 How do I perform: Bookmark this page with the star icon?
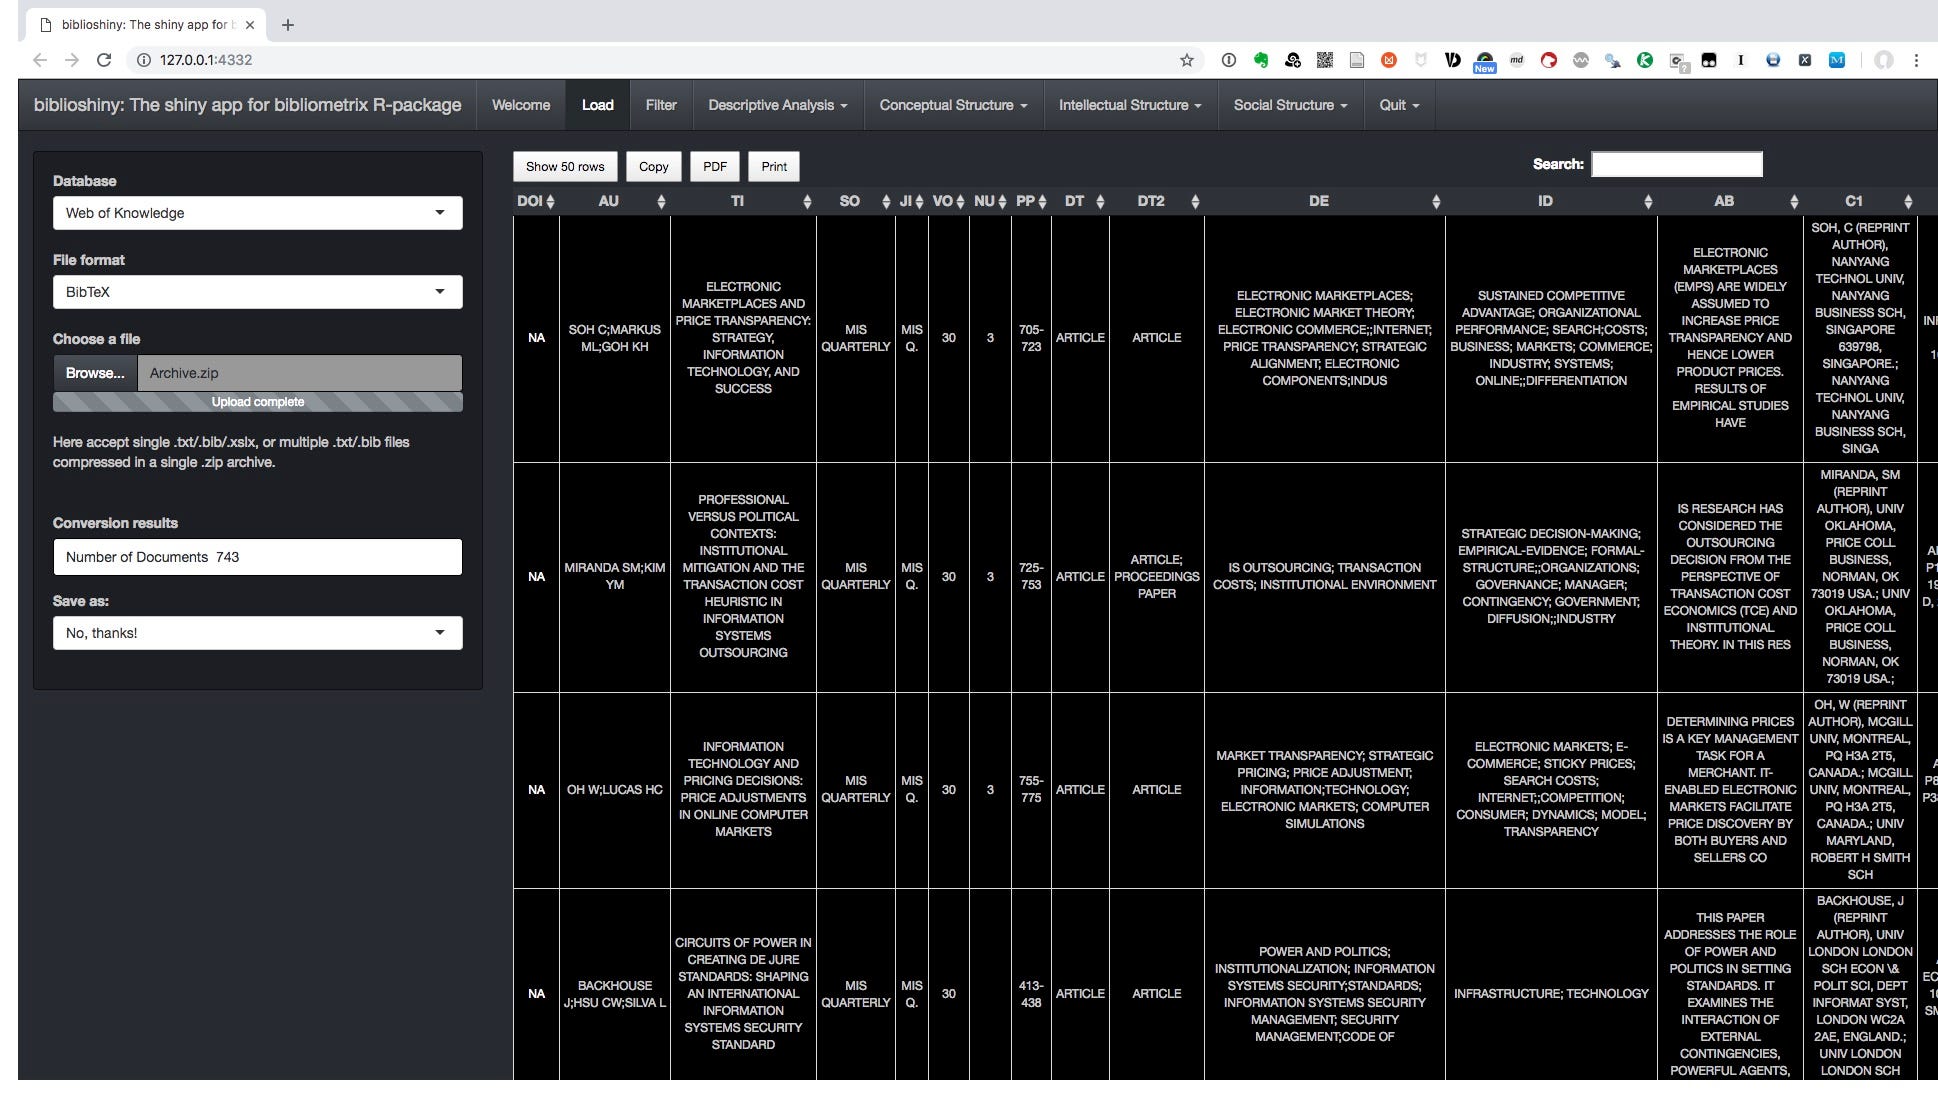(1187, 60)
